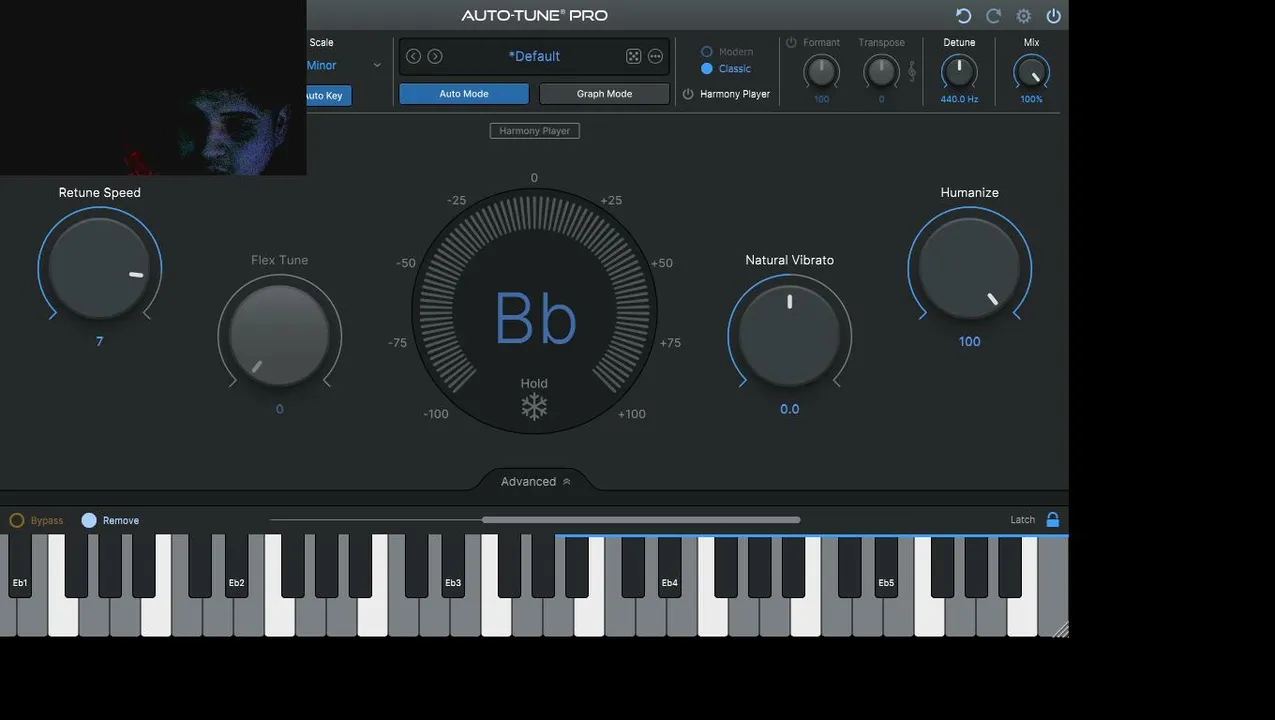Image resolution: width=1275 pixels, height=720 pixels.
Task: Click the random preset dice icon
Action: click(633, 56)
